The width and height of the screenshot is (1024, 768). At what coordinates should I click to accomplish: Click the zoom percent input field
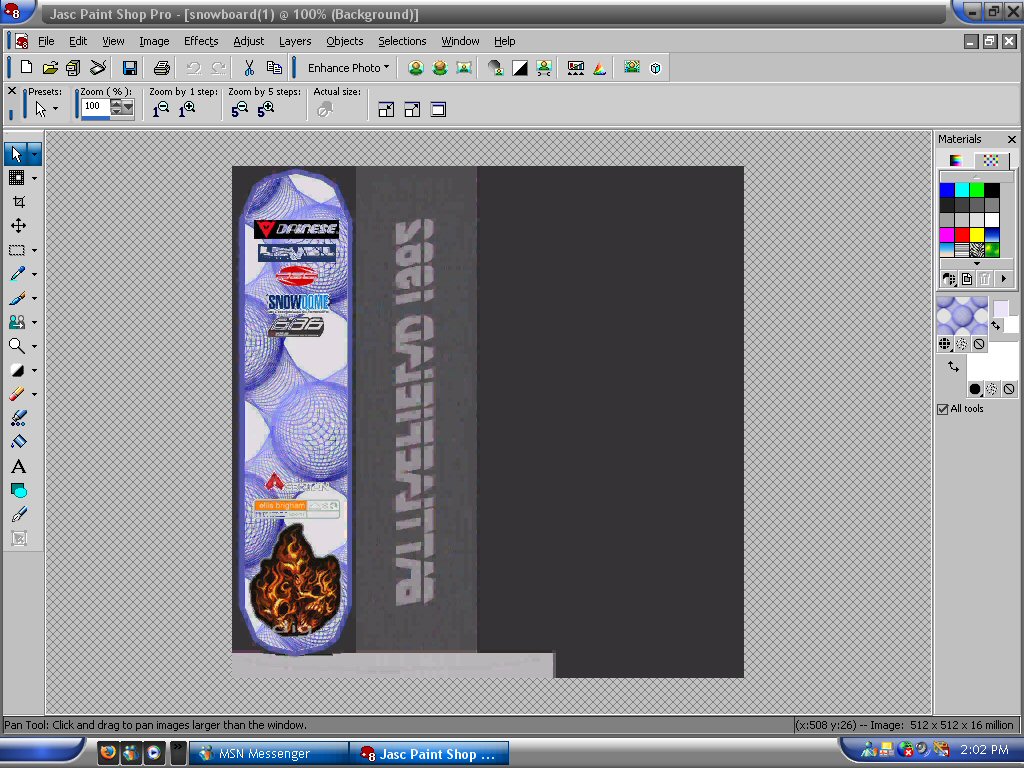click(95, 106)
